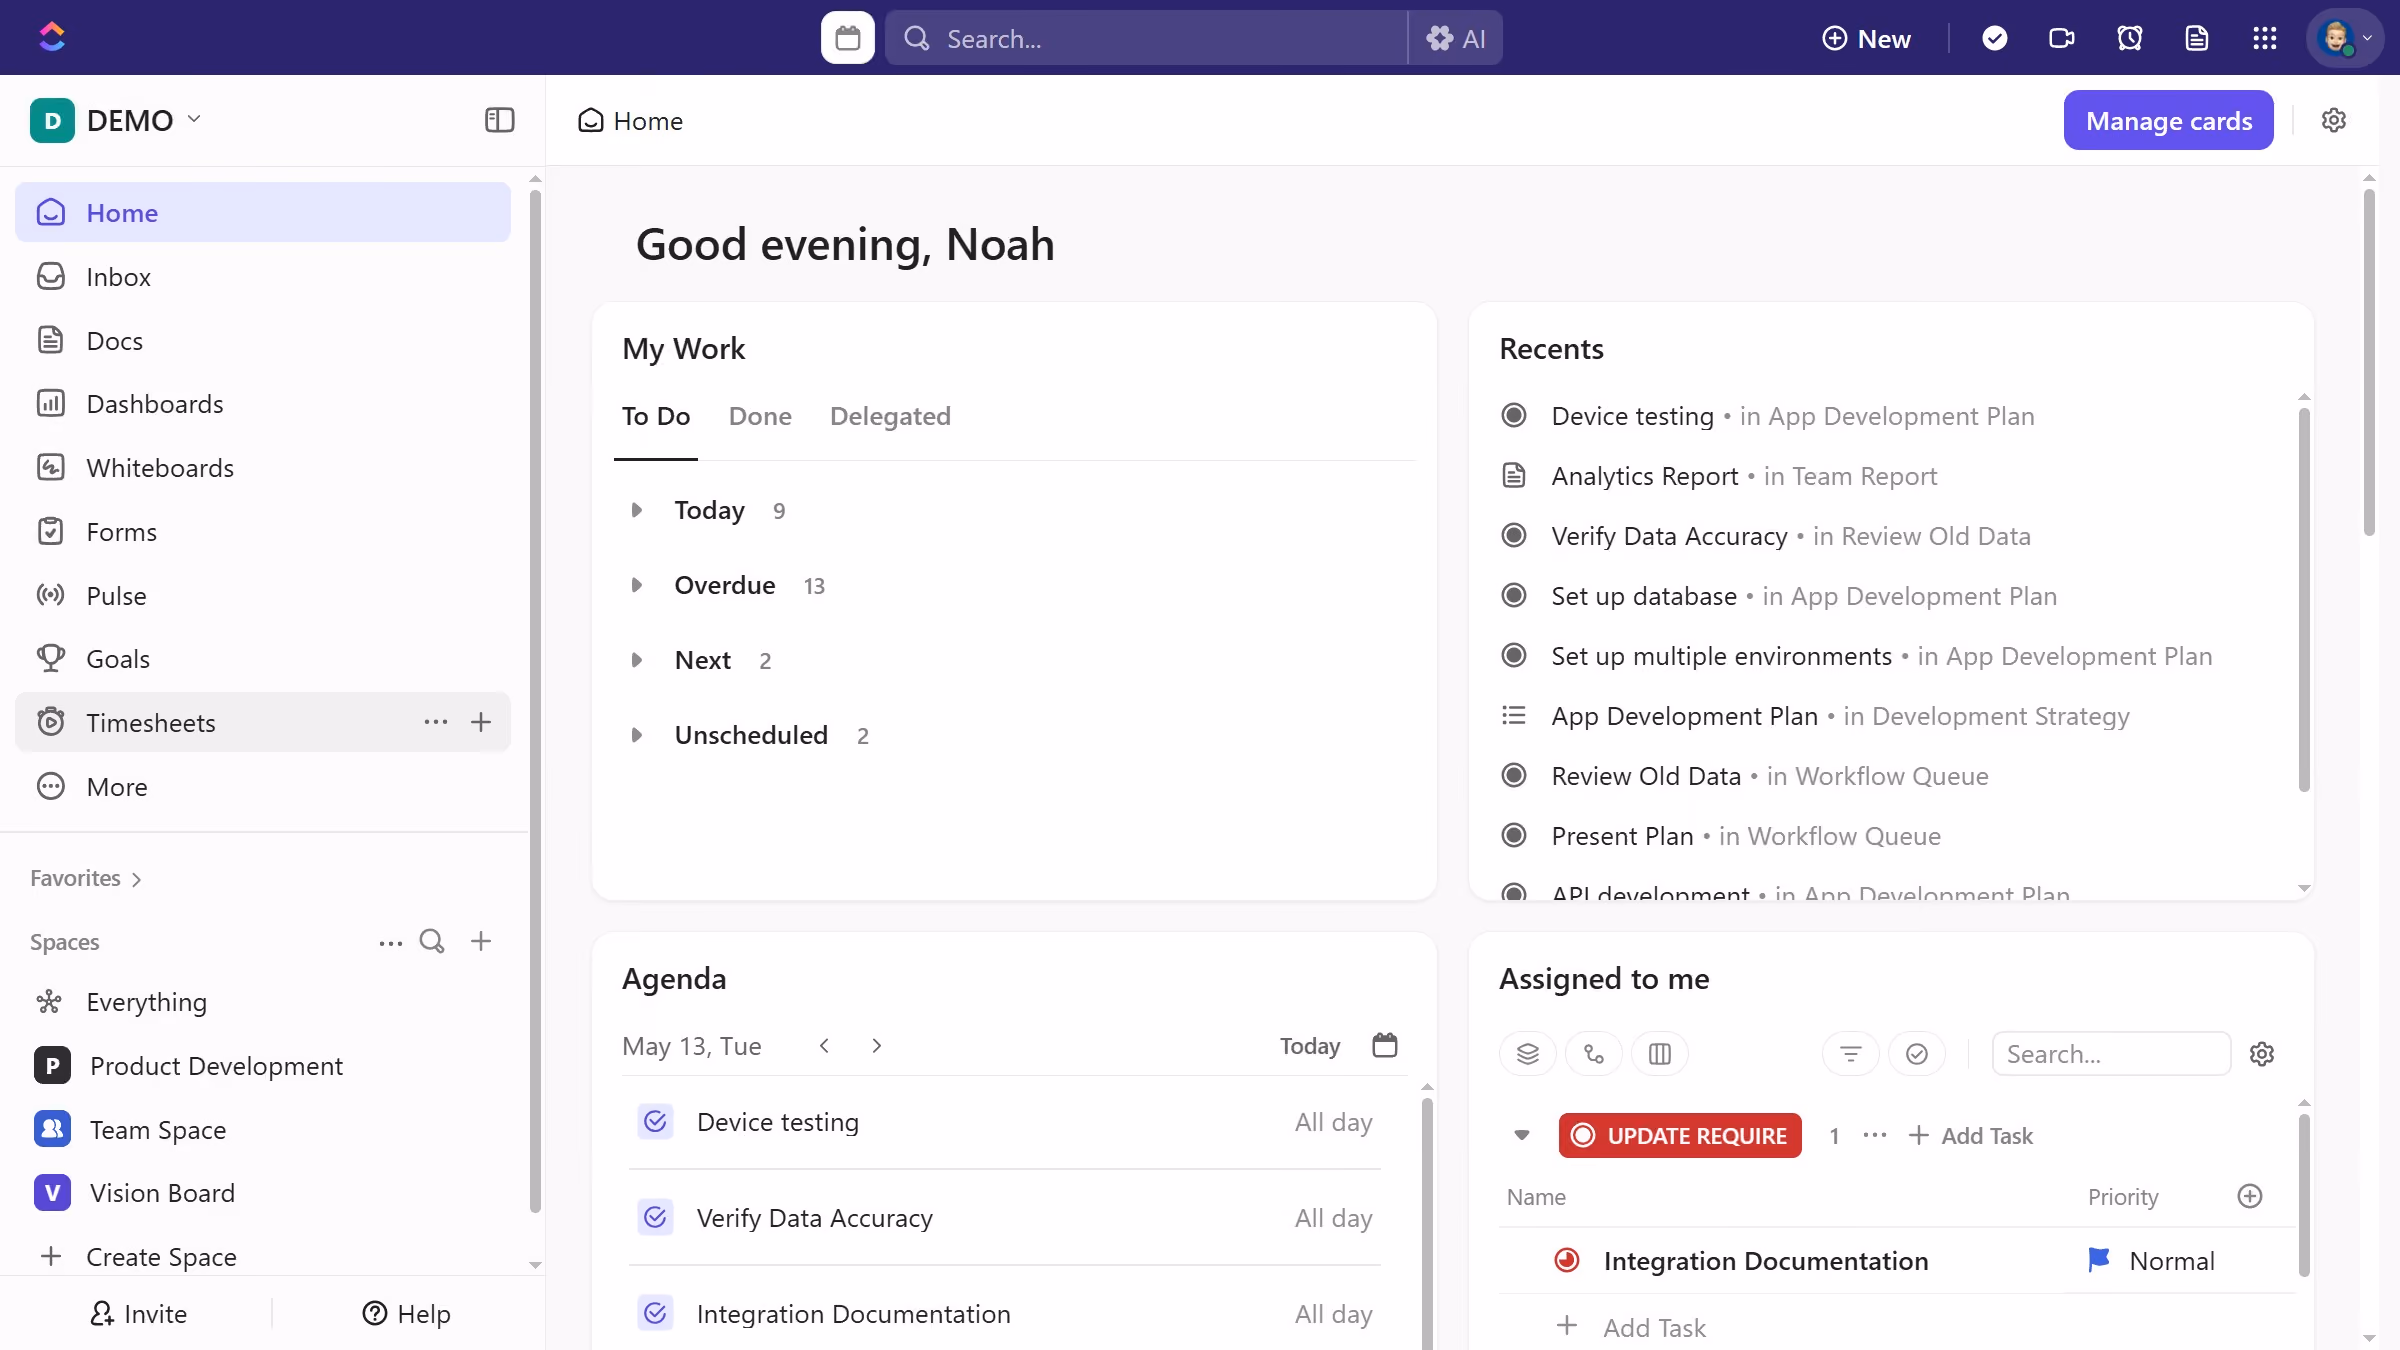The width and height of the screenshot is (2400, 1350).
Task: Open the user avatar menu
Action: coord(2344,38)
